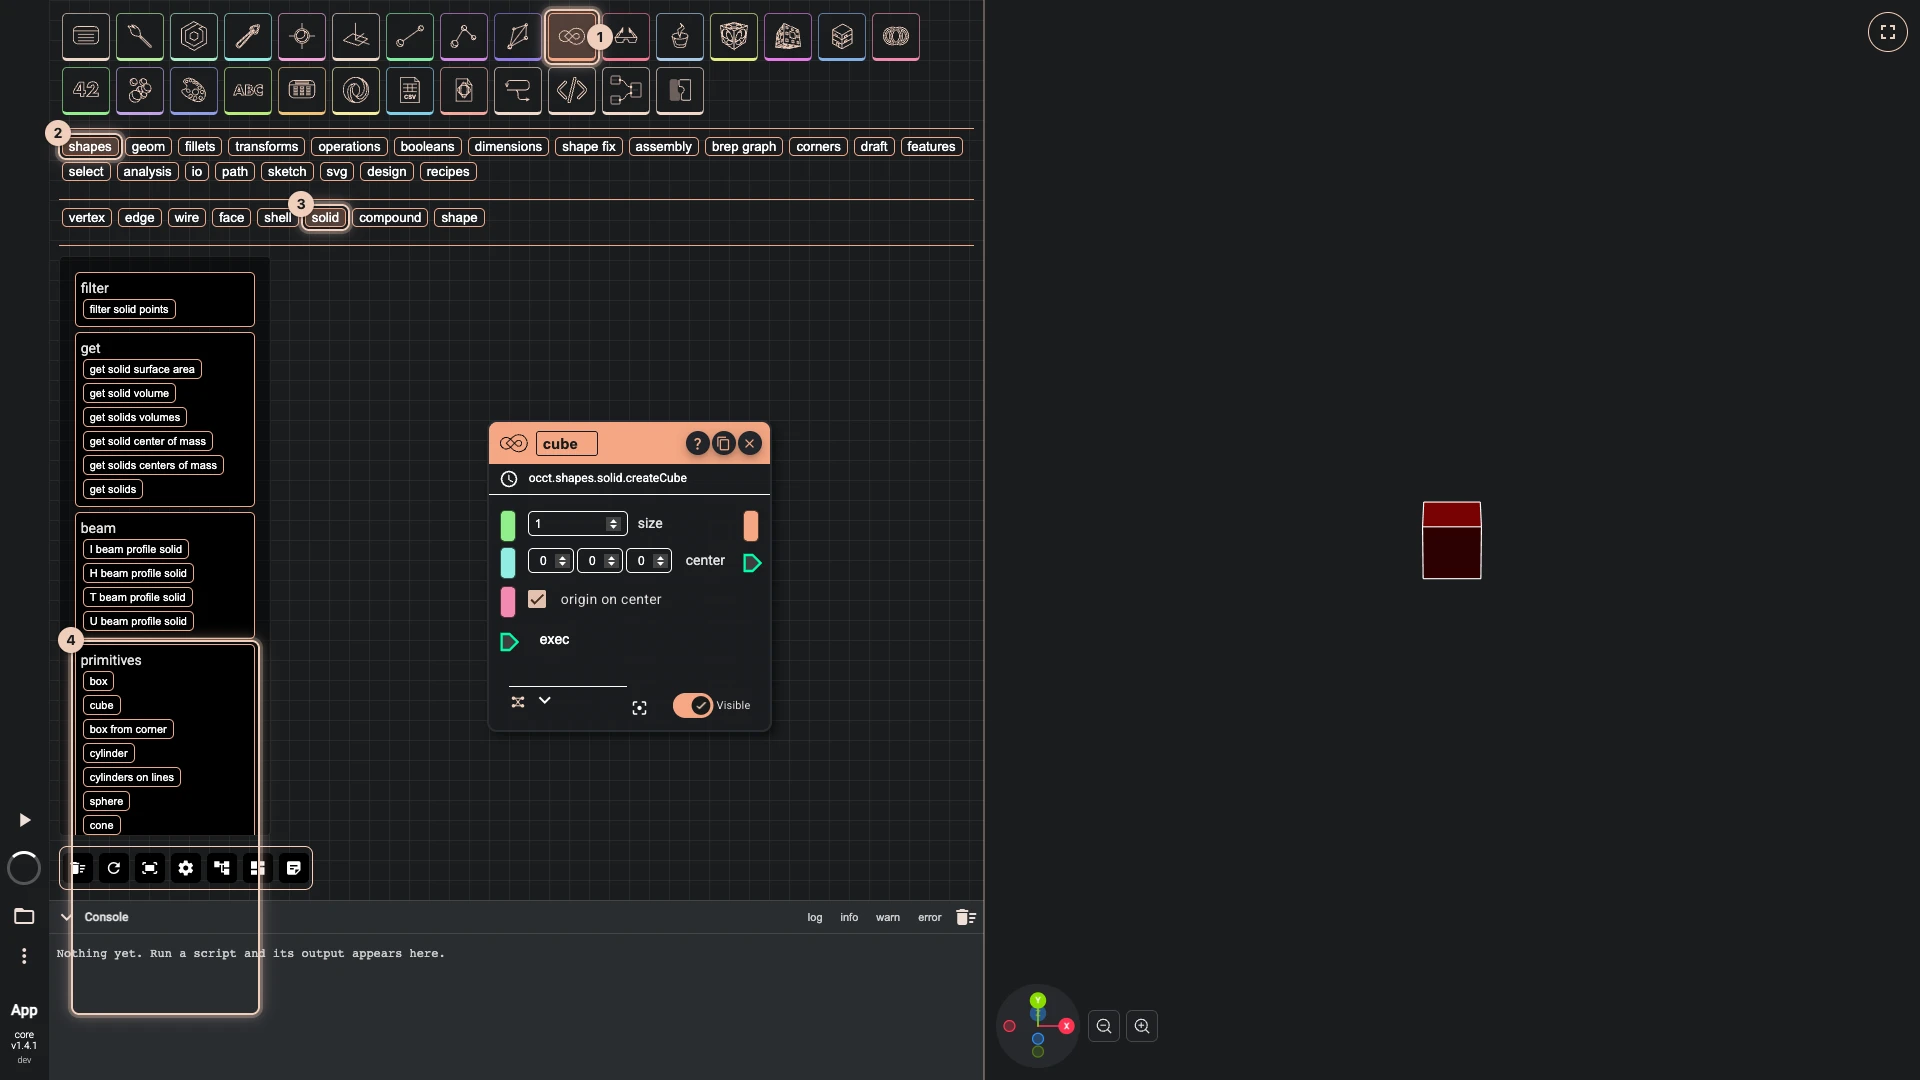Click the refresh icon in bottom toolbar
This screenshot has width=1920, height=1080.
coord(114,868)
